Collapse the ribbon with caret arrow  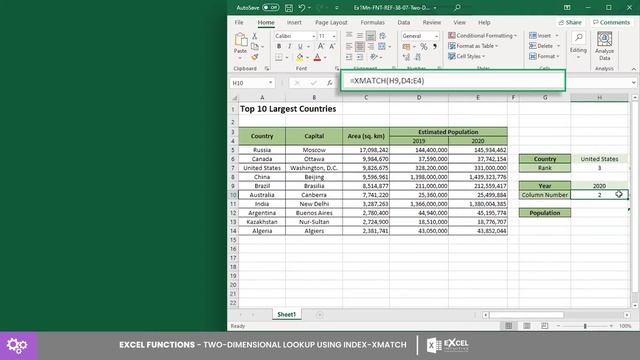[633, 69]
